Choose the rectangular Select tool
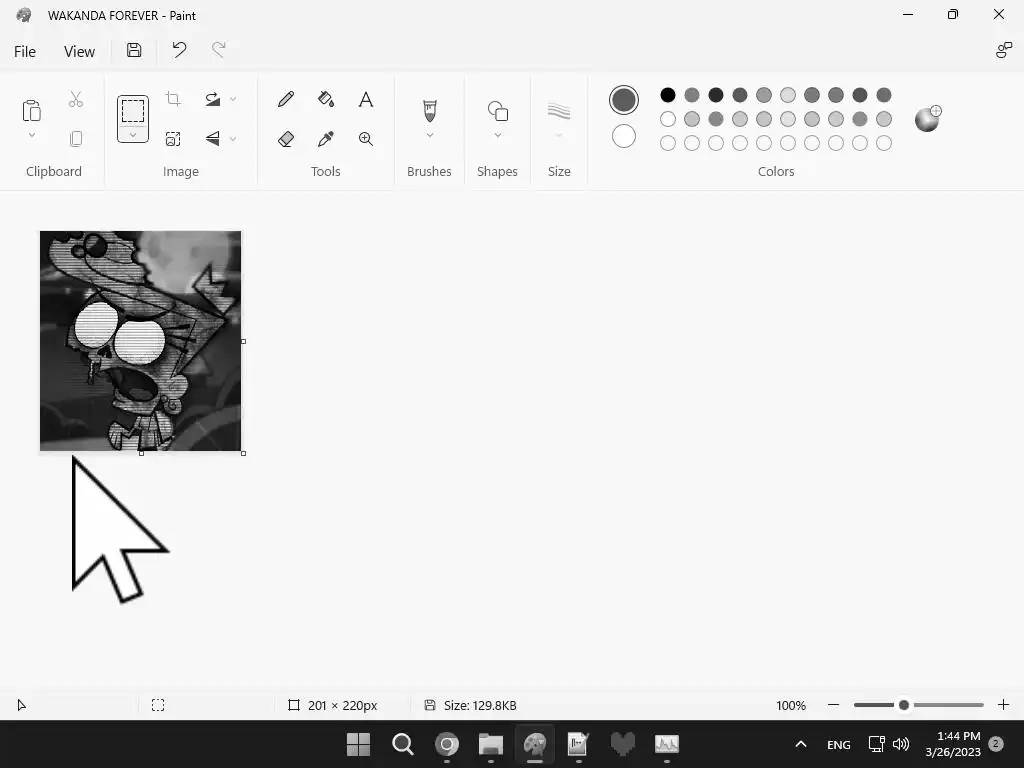 coord(133,110)
